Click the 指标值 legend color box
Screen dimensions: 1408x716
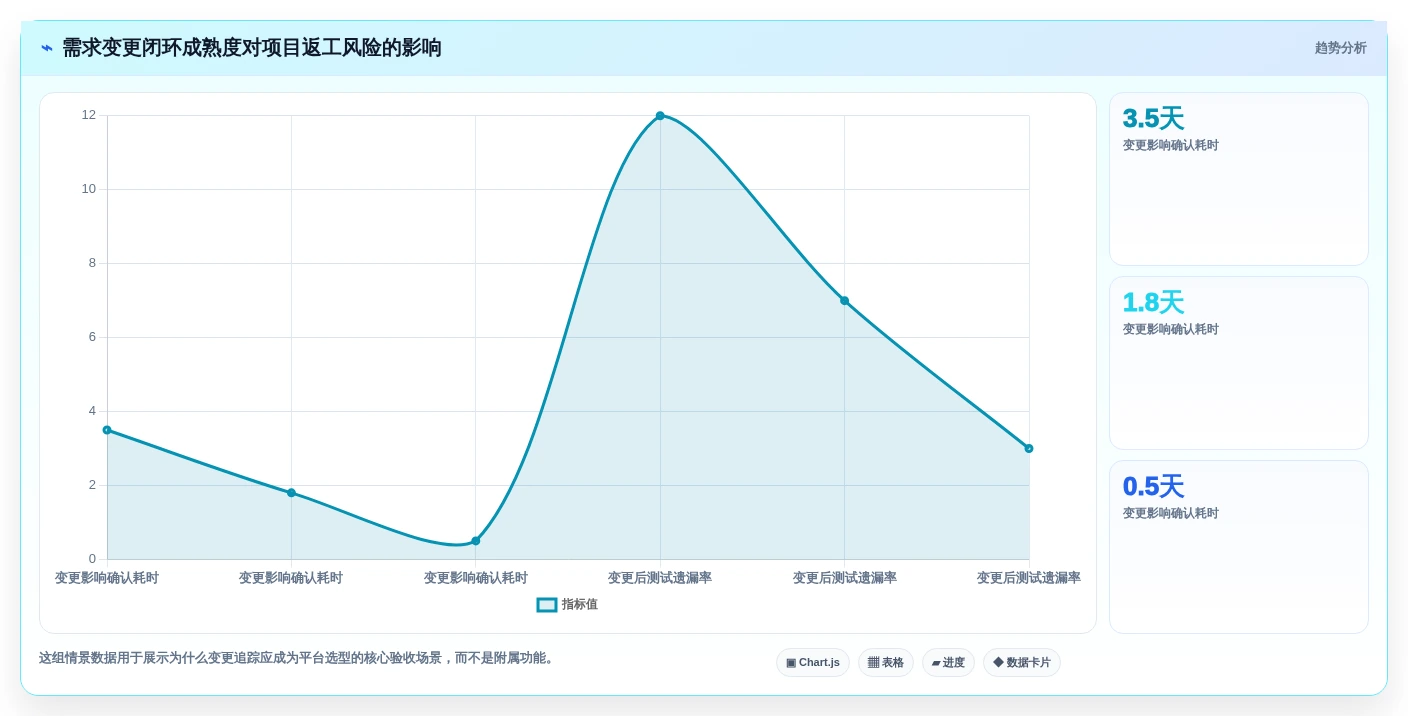coord(547,605)
